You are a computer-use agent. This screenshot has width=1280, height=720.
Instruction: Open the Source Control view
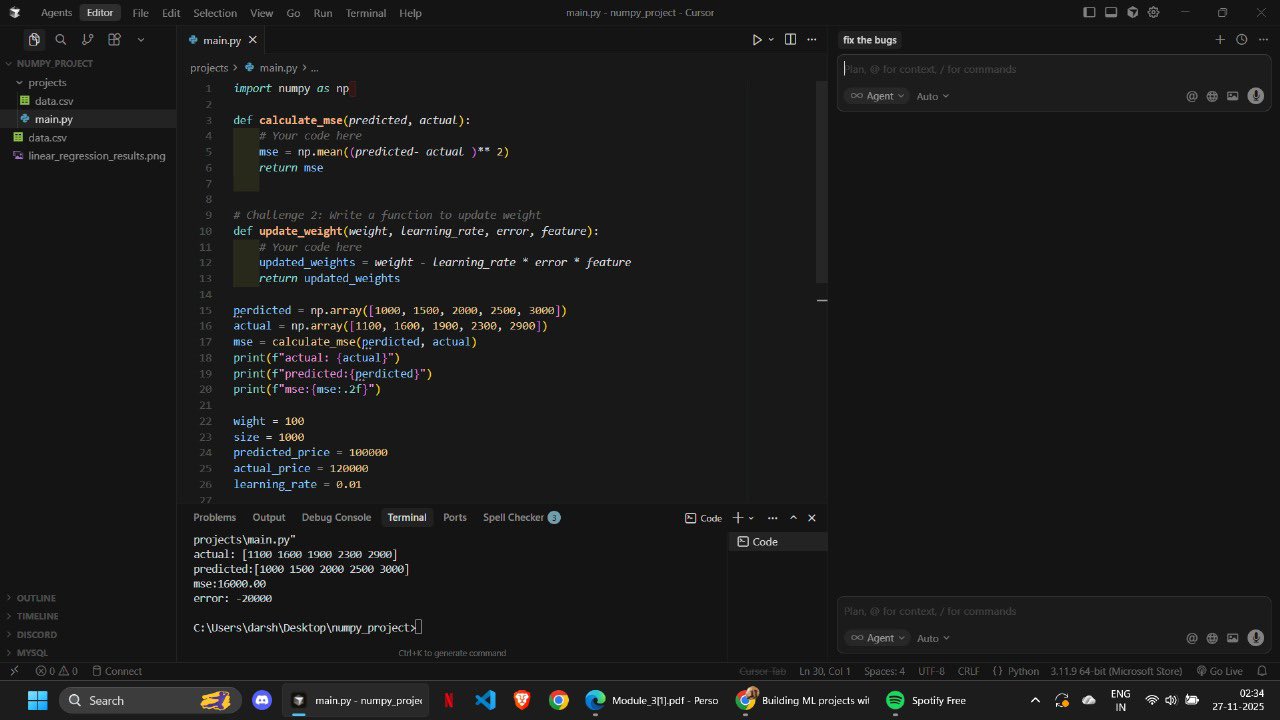(x=87, y=40)
